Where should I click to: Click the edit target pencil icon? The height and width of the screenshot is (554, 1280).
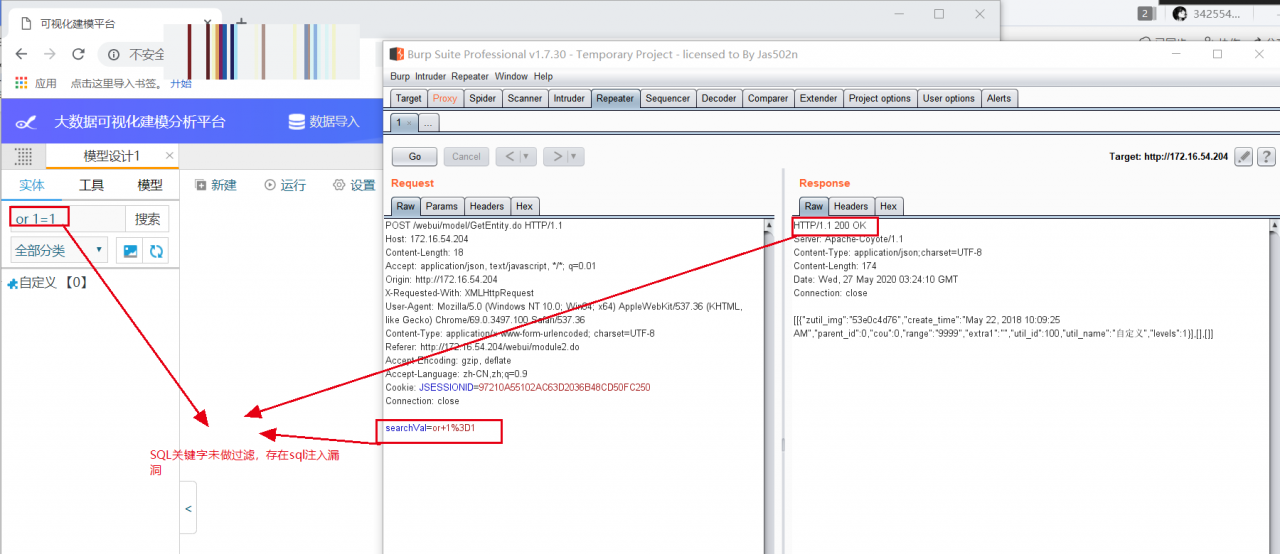click(x=1243, y=156)
